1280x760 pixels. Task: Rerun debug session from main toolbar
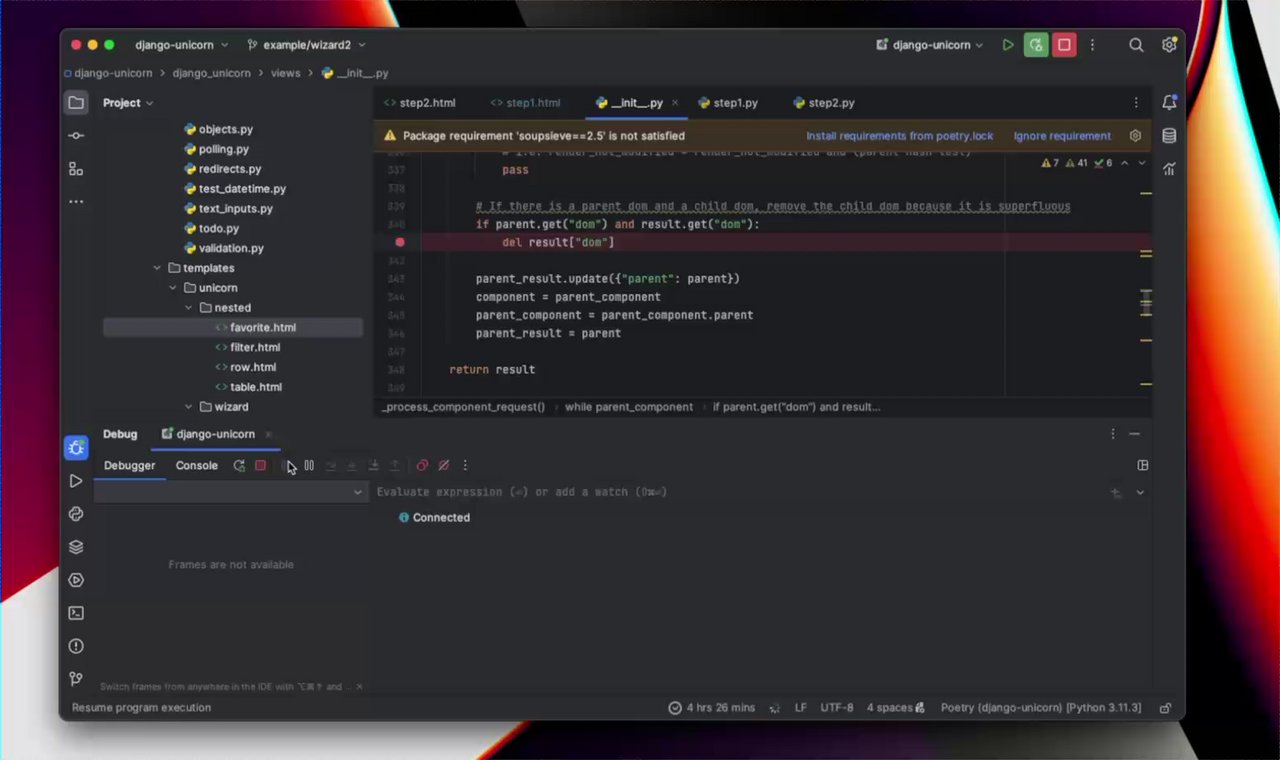tap(1036, 45)
